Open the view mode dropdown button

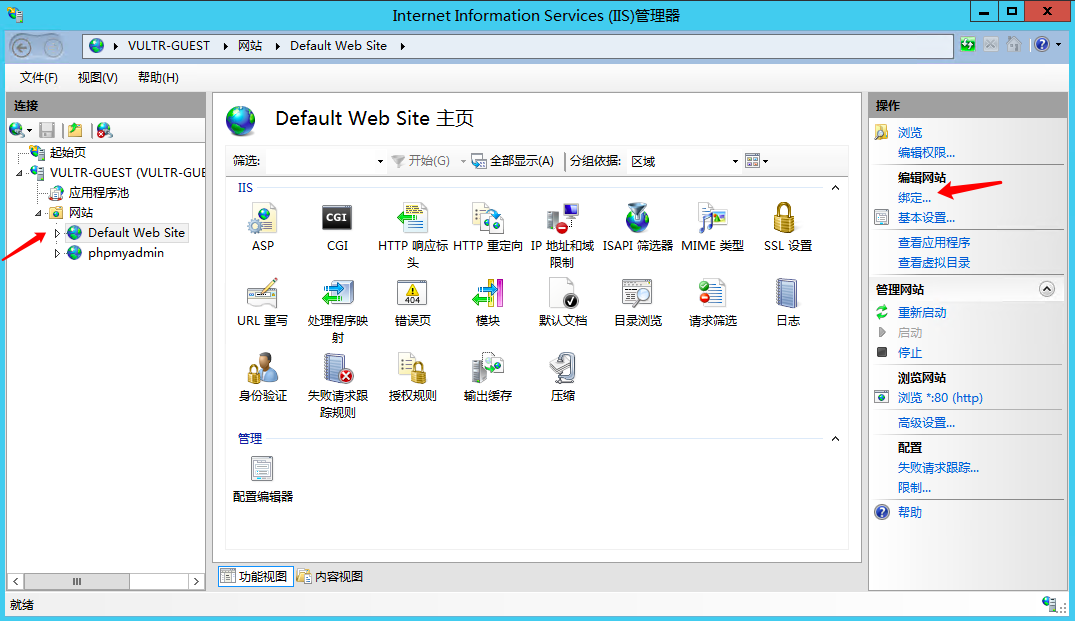(x=756, y=161)
